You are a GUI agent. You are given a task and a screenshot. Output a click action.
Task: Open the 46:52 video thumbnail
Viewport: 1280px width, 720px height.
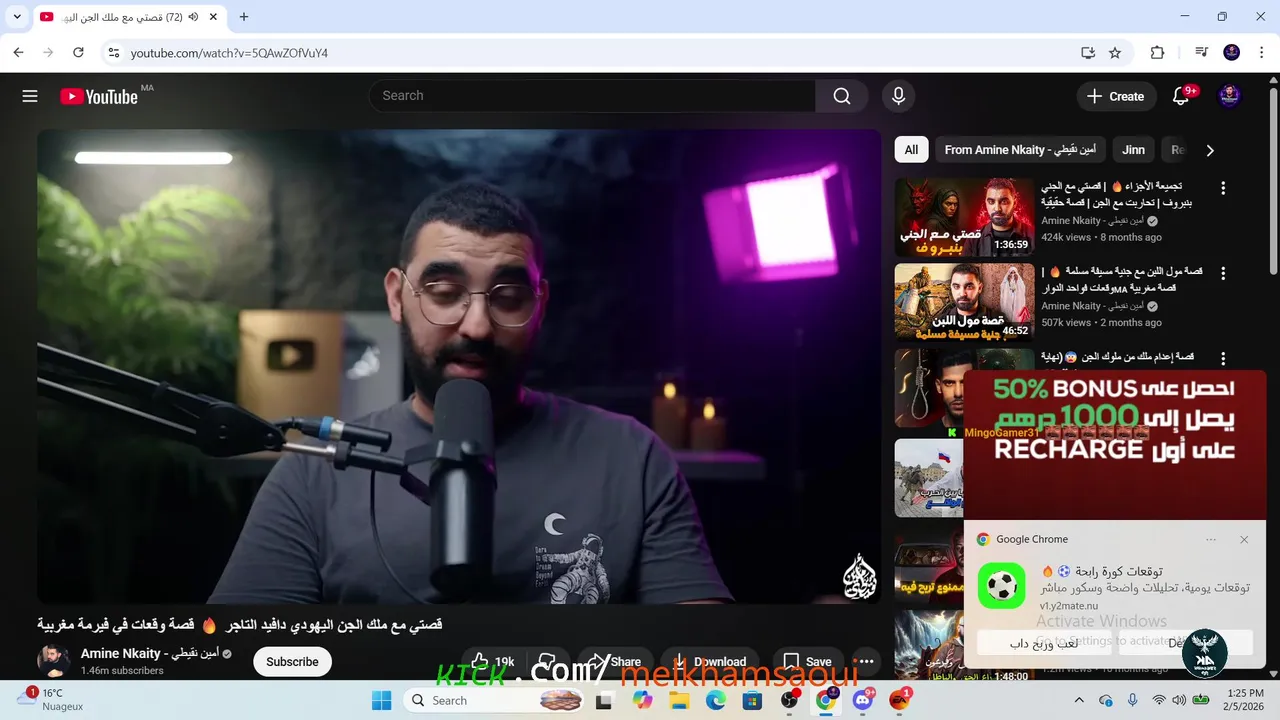coord(964,303)
